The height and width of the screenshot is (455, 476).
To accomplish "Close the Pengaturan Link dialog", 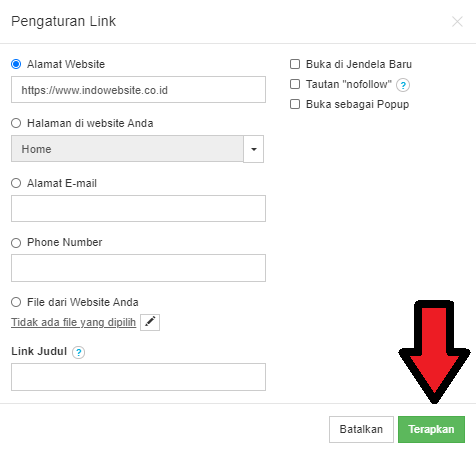I will [x=457, y=22].
